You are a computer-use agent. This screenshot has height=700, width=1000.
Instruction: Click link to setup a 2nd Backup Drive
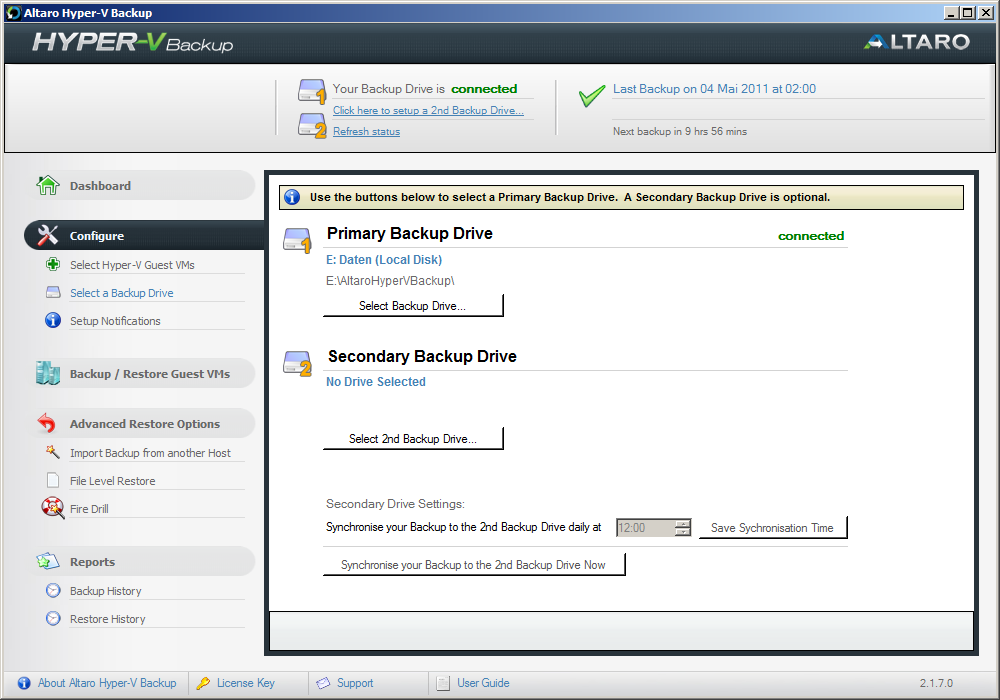429,110
